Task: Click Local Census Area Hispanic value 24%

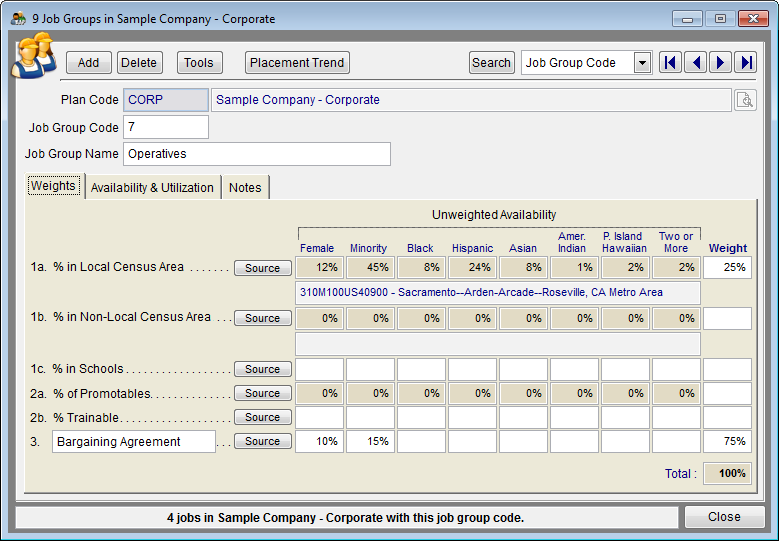Action: coord(472,267)
